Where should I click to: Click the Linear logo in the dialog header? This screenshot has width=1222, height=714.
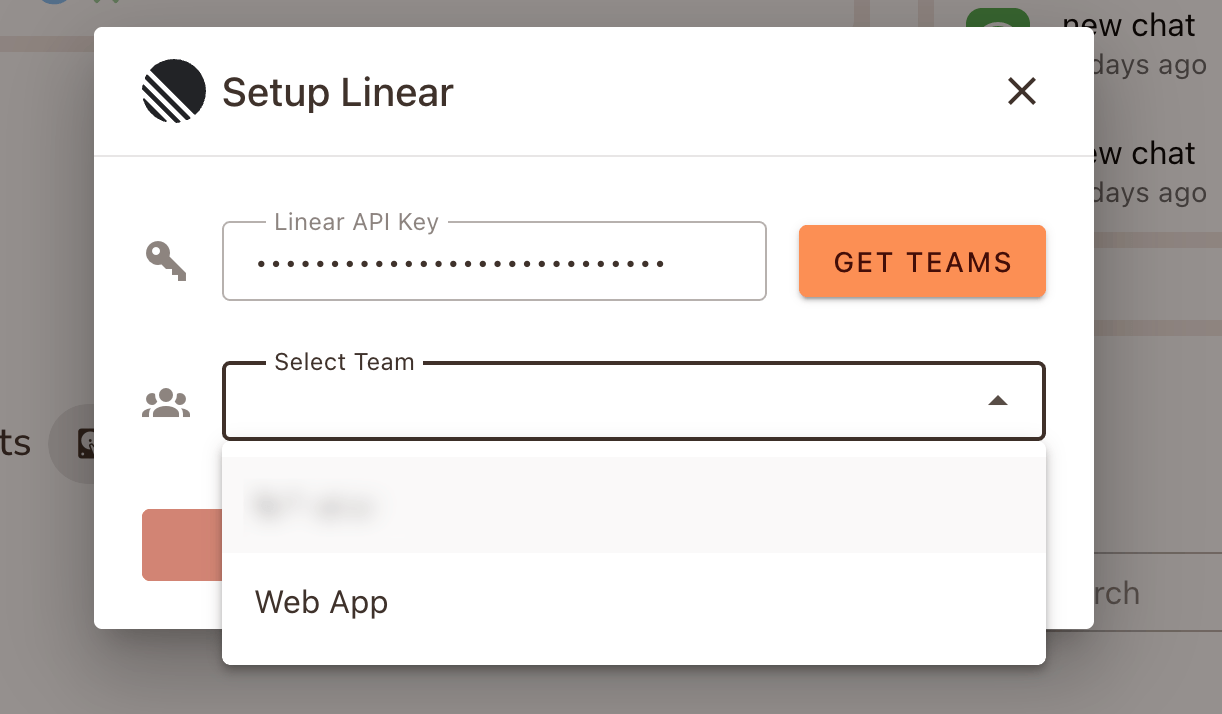pos(173,90)
